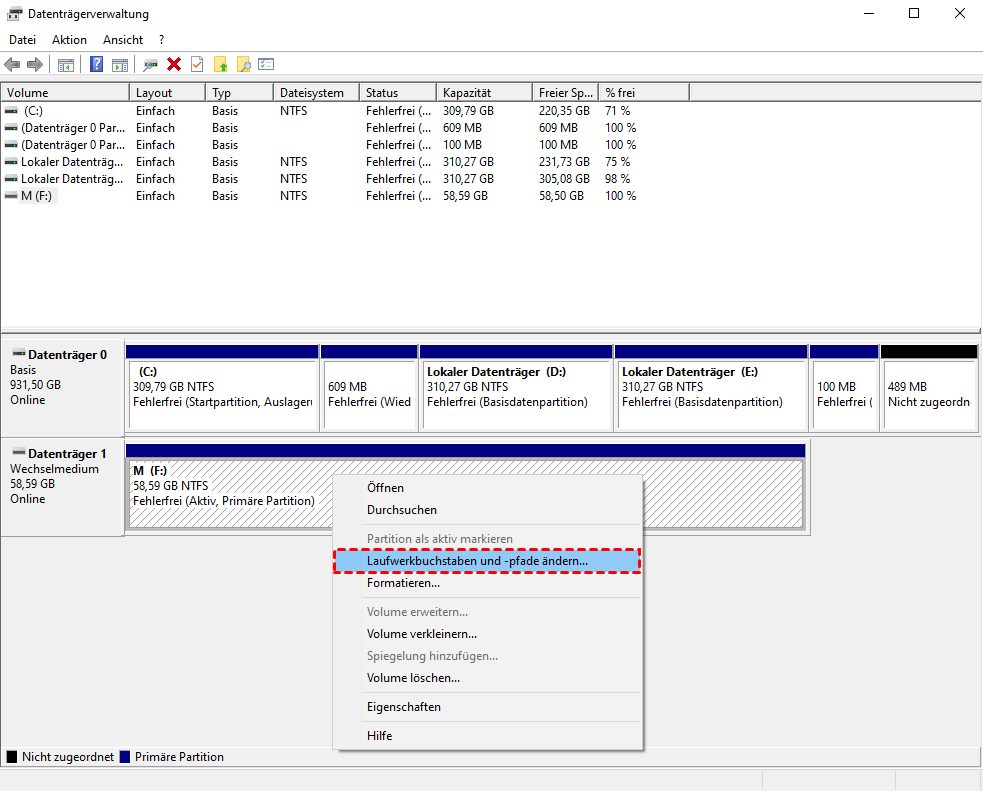The height and width of the screenshot is (791, 983).
Task: Sort by the Dateisystem column header
Action: pos(313,93)
